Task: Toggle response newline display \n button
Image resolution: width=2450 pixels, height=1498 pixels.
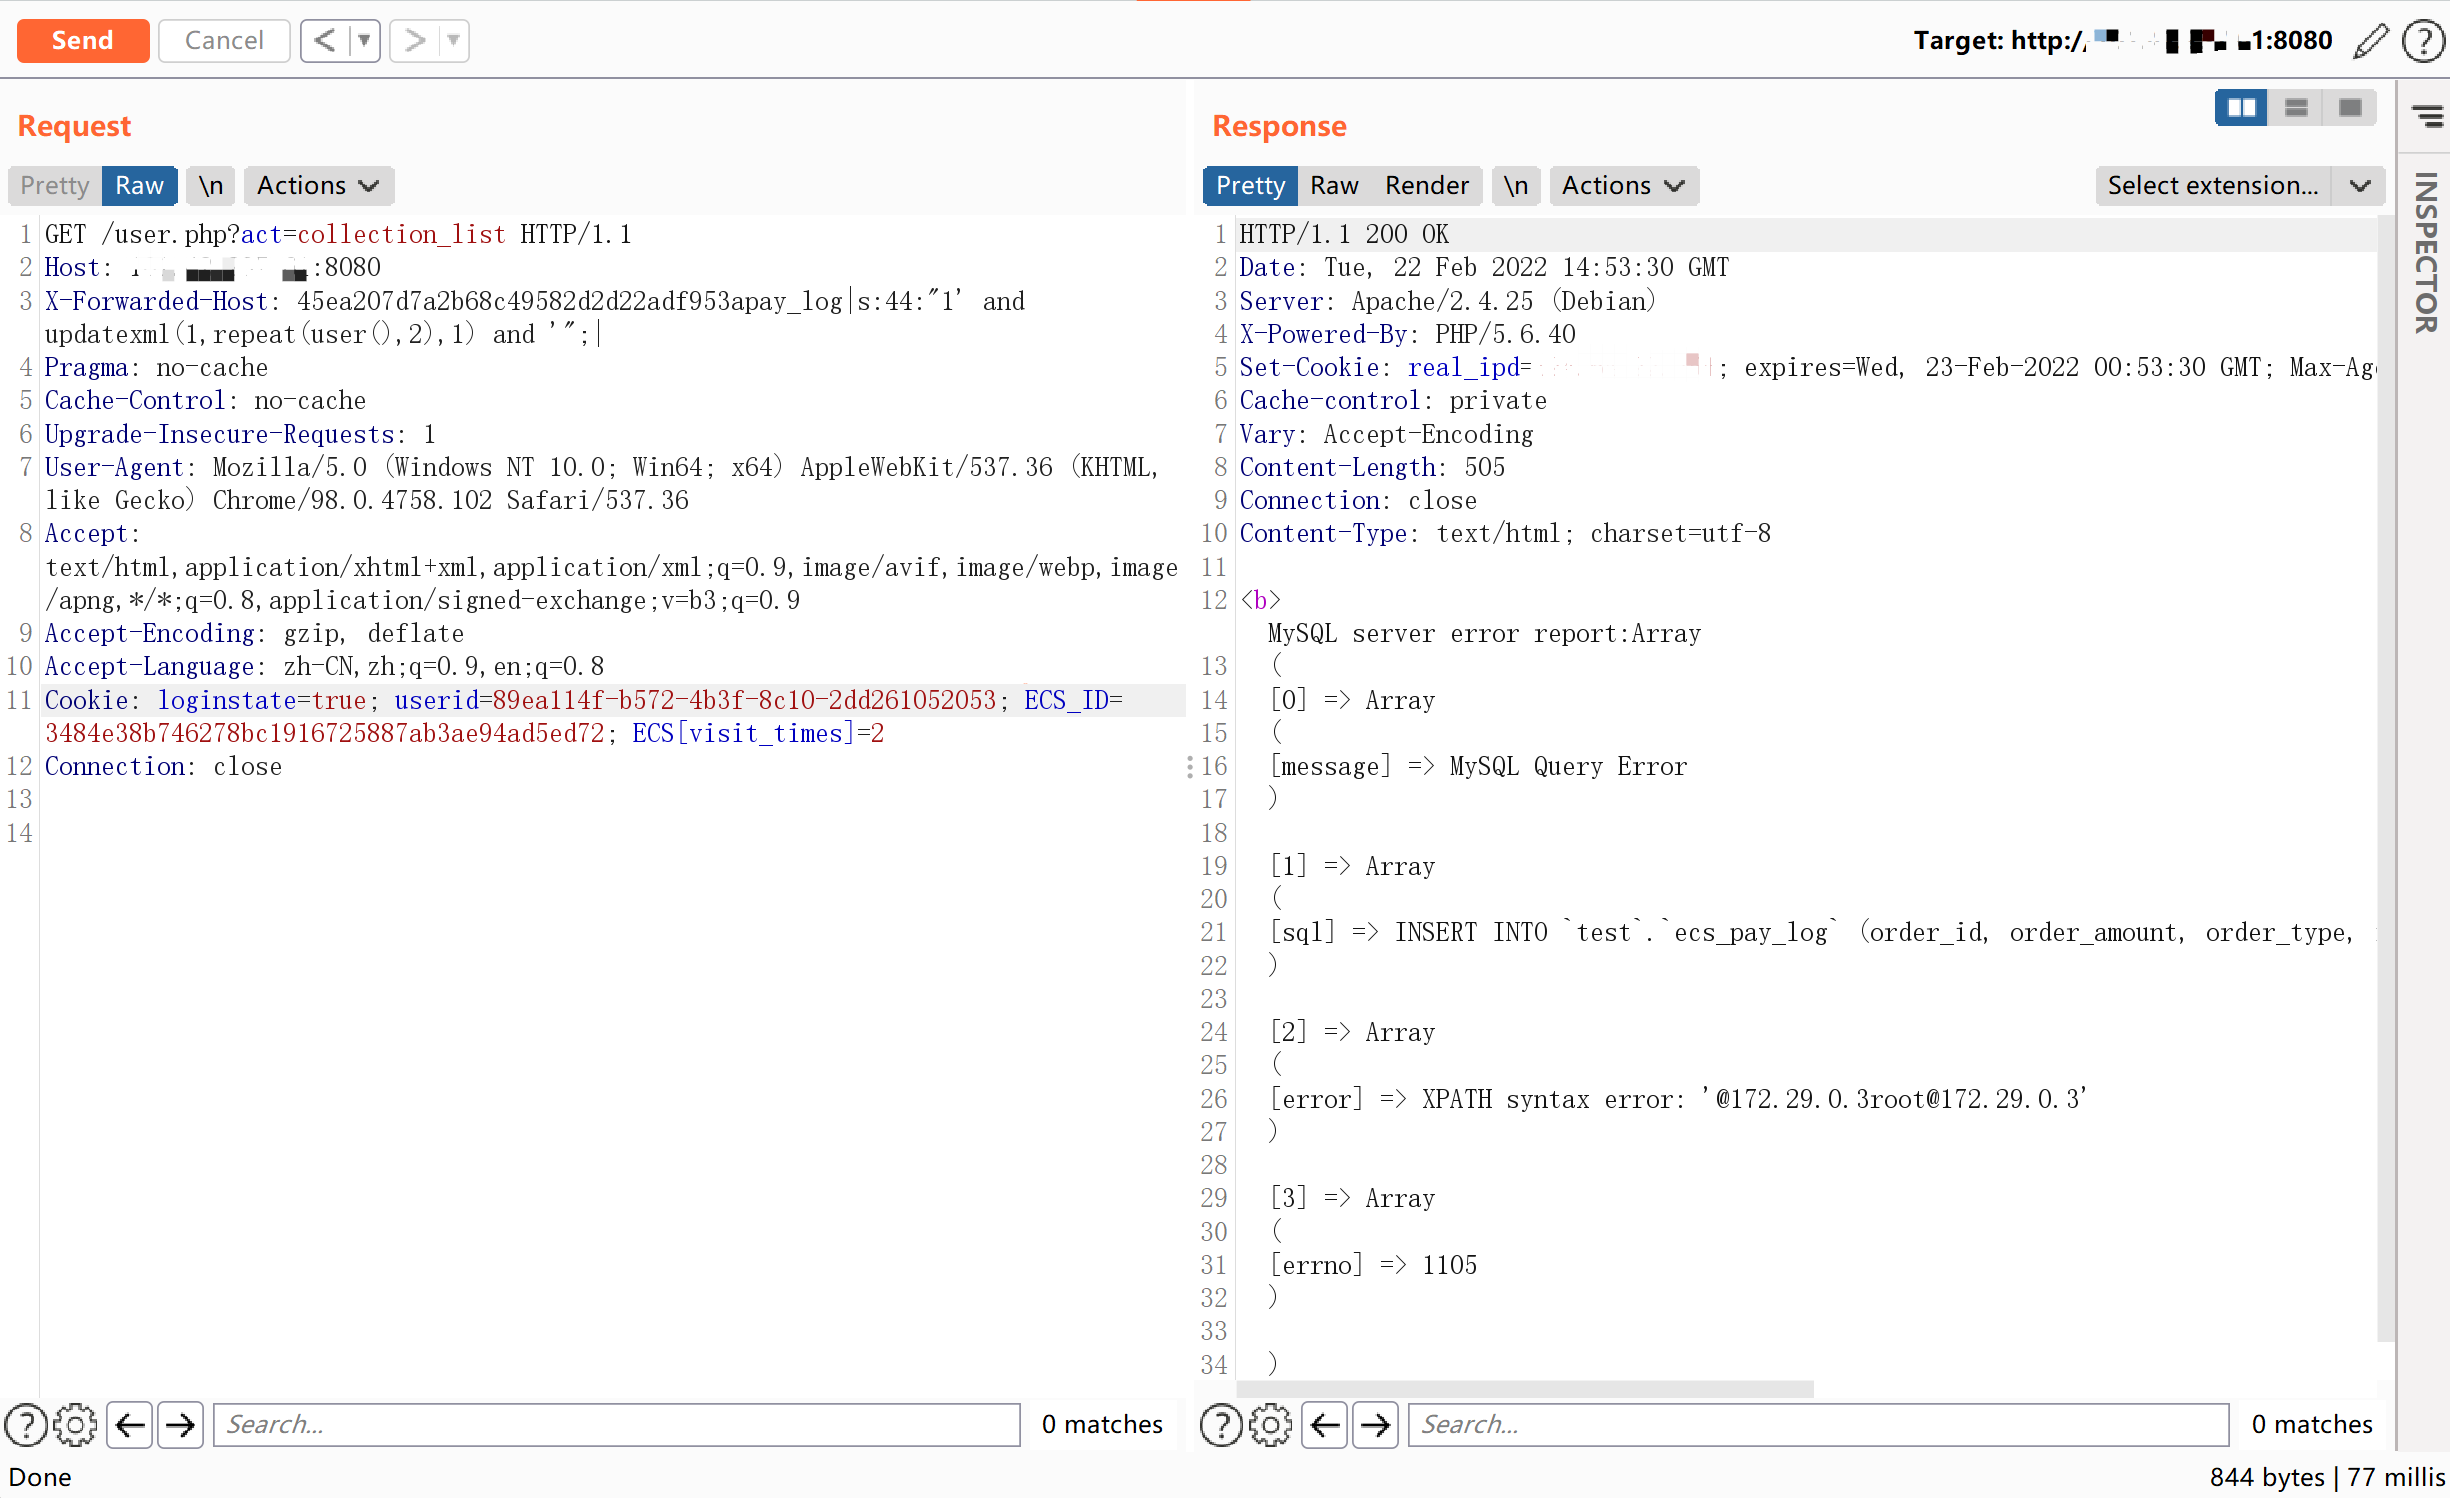Action: (1515, 186)
